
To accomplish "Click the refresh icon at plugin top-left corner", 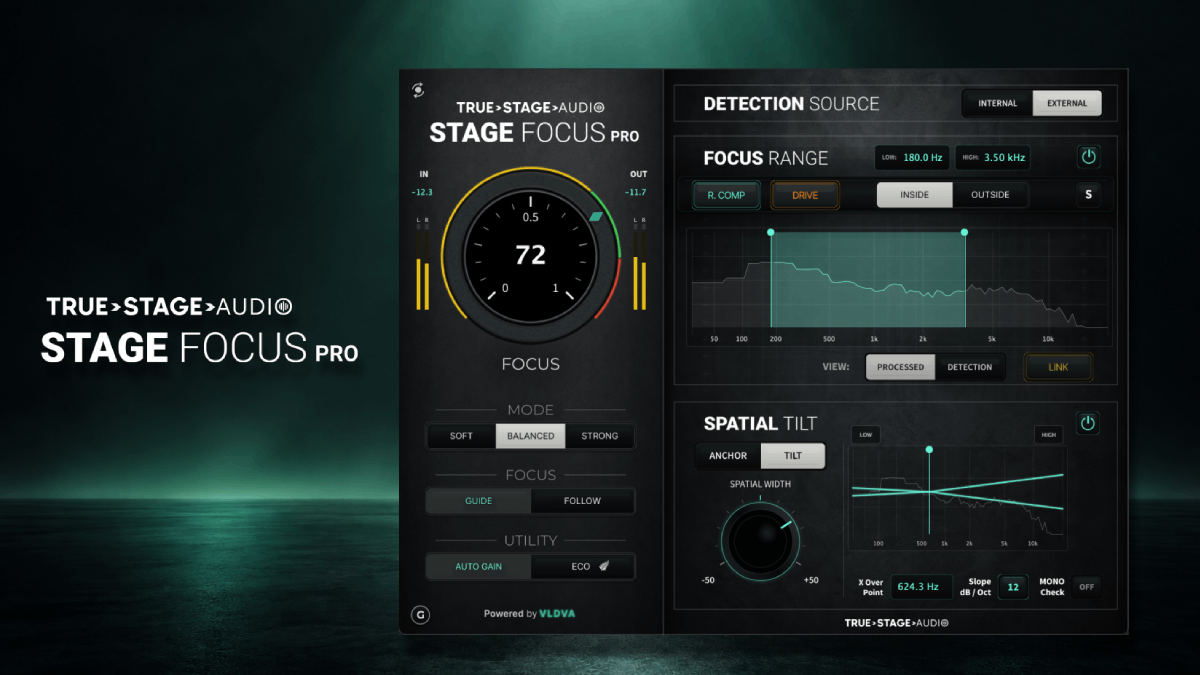I will tap(418, 90).
